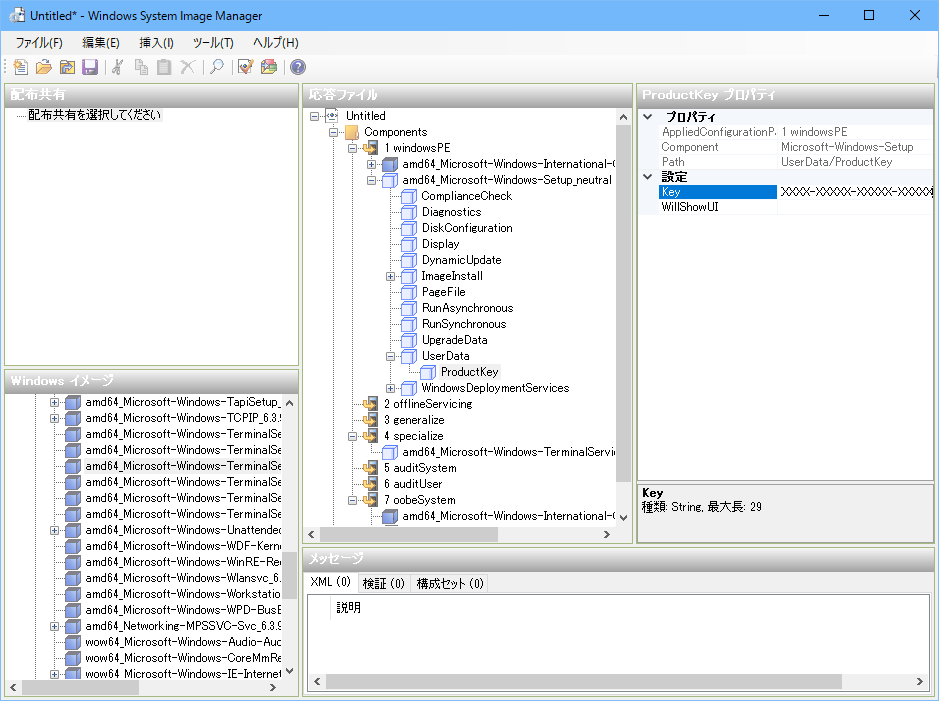Select the DiskConfiguration node
This screenshot has width=939, height=701.
pos(467,228)
